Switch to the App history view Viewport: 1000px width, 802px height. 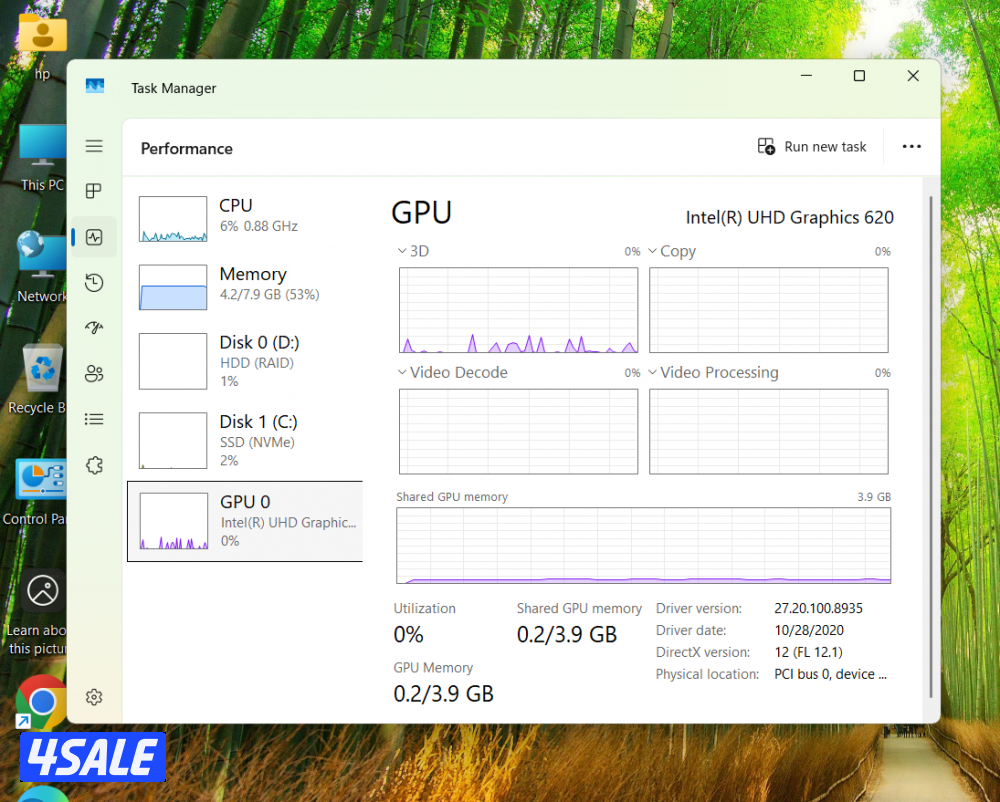[x=94, y=283]
